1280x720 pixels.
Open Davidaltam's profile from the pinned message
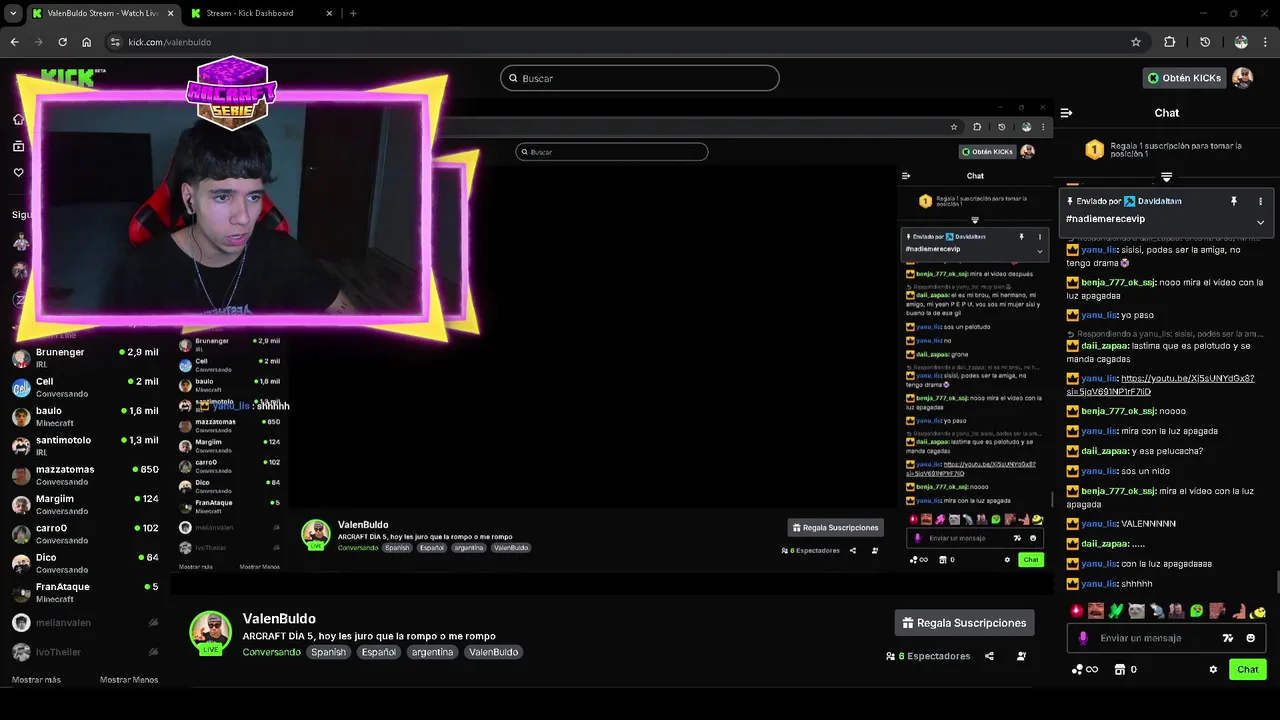coord(1159,201)
